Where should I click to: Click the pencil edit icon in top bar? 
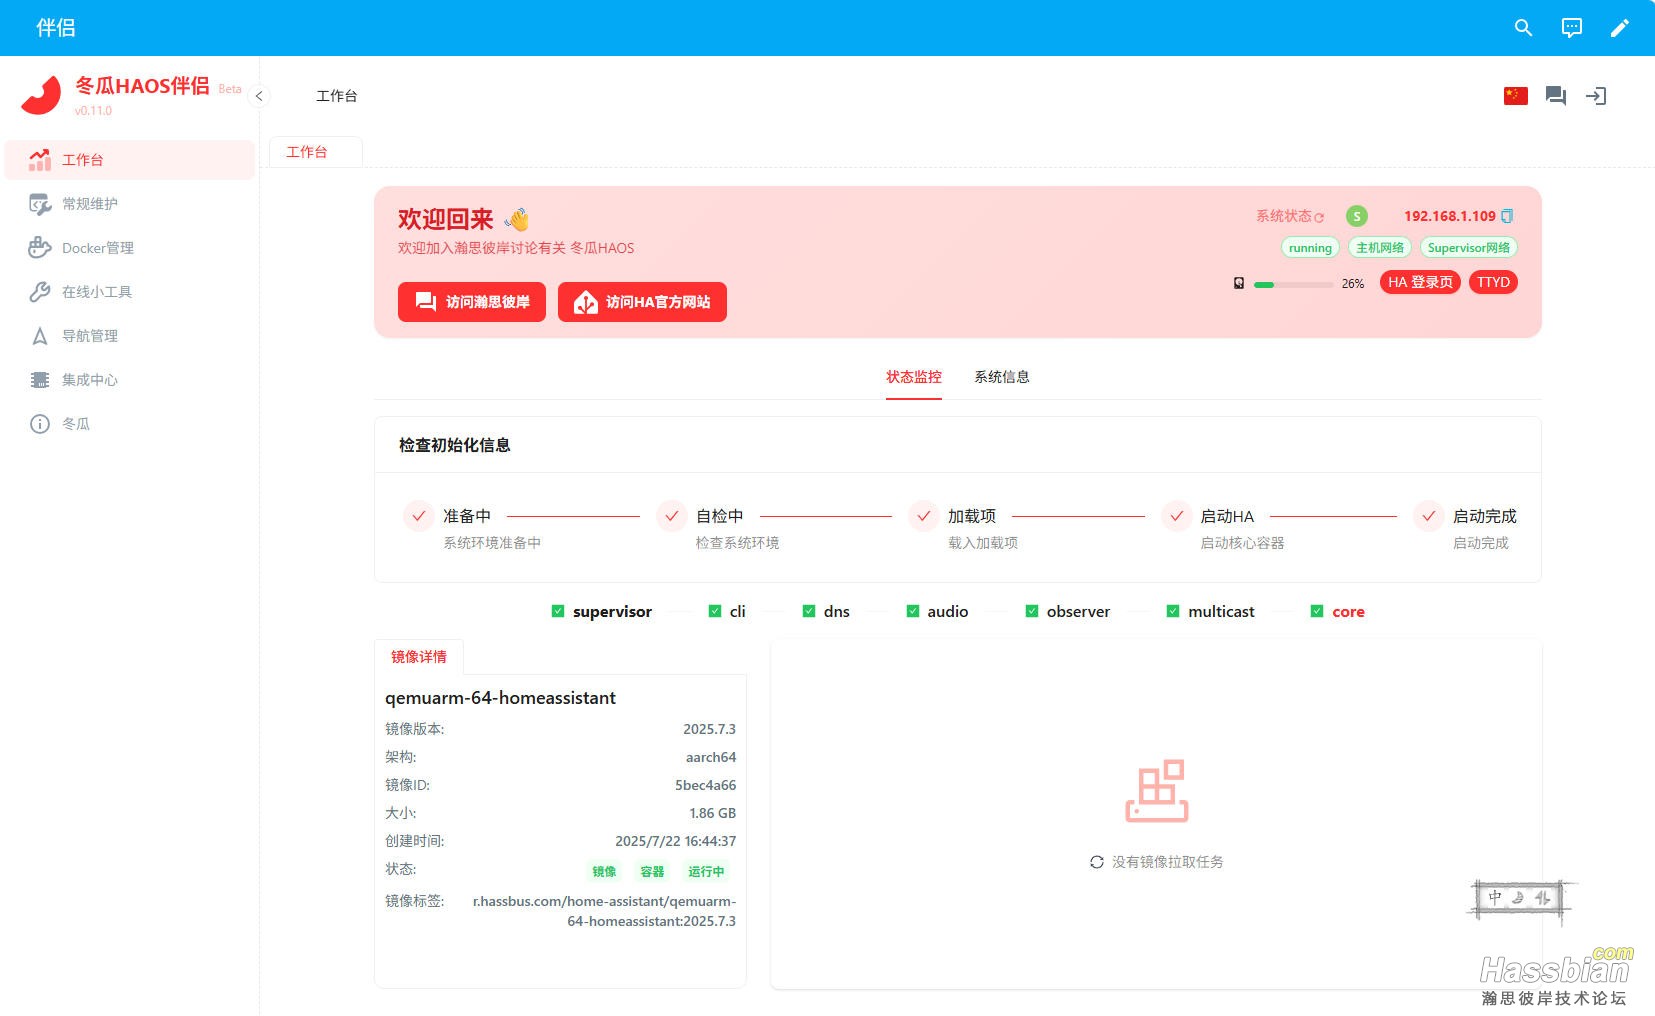pos(1620,28)
